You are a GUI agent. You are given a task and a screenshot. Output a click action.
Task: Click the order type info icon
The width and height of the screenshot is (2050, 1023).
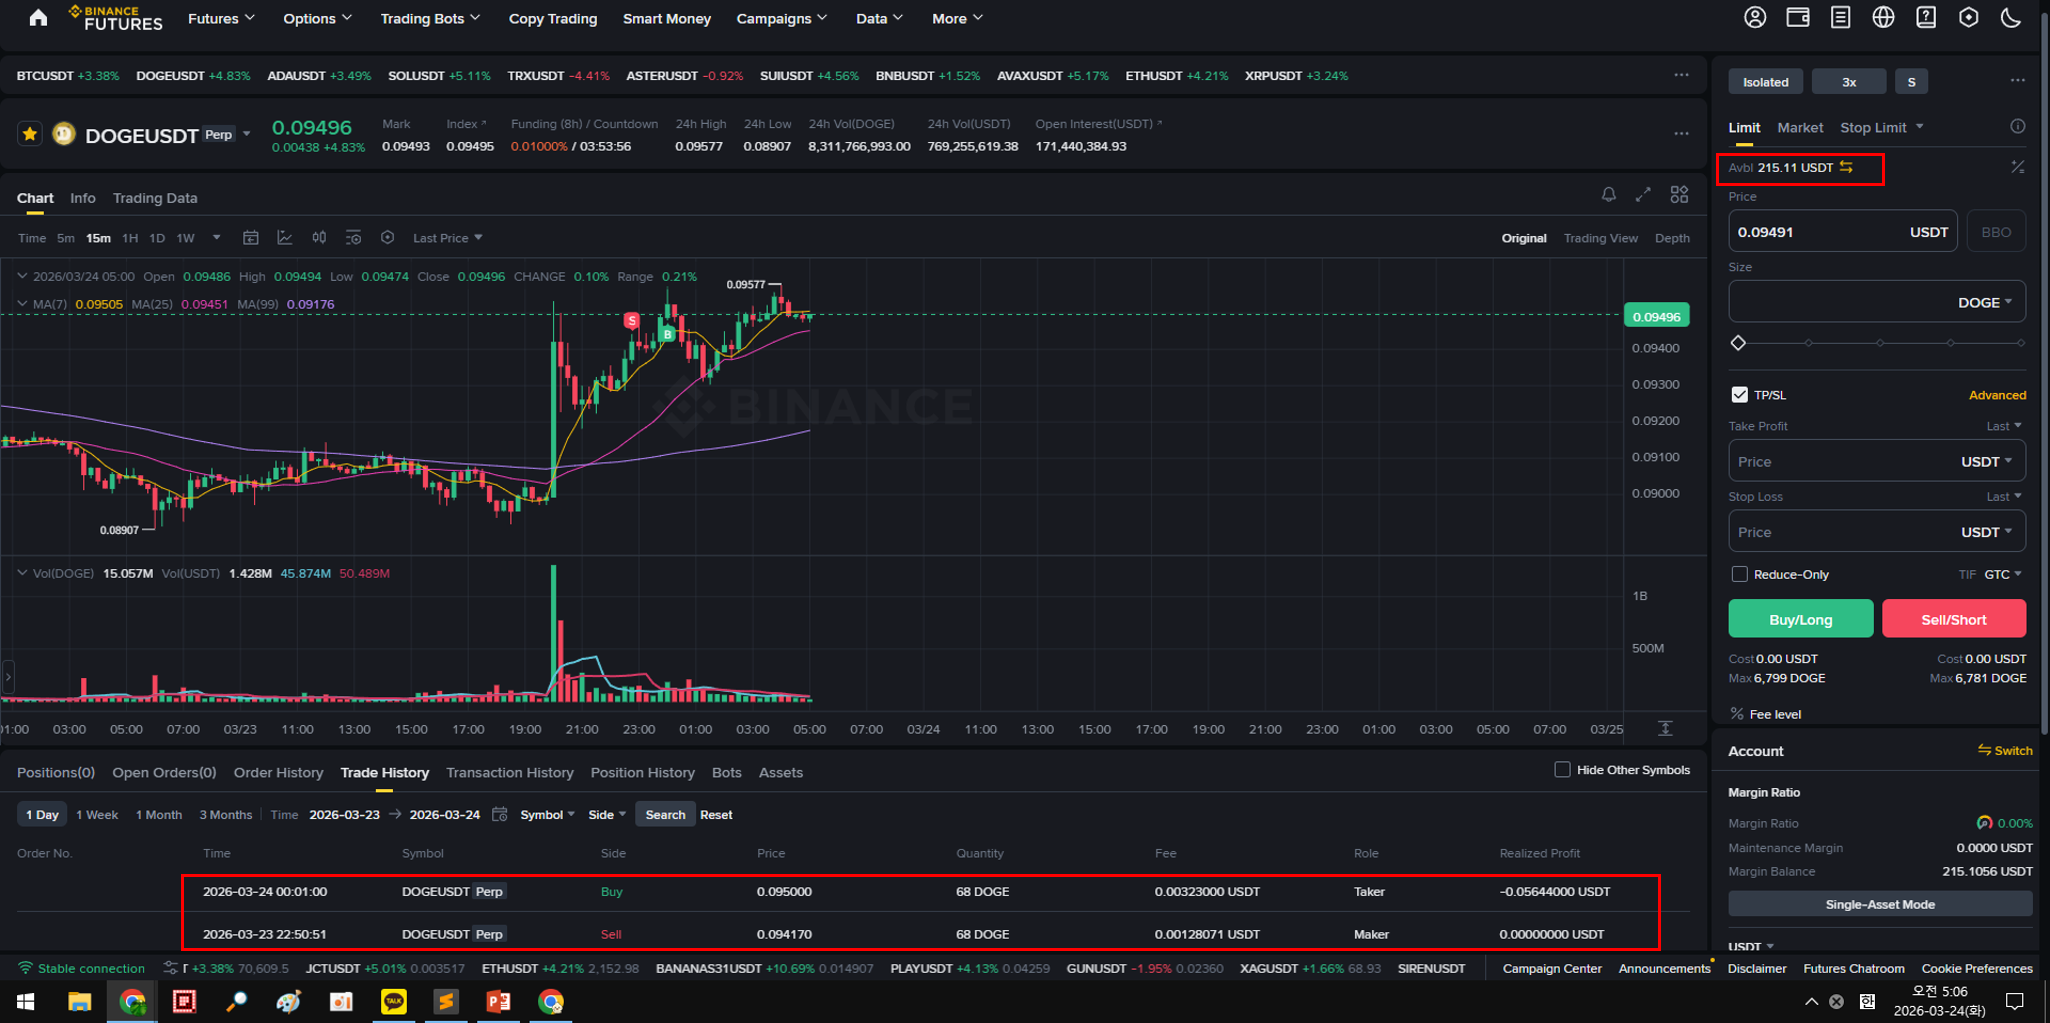(2017, 126)
